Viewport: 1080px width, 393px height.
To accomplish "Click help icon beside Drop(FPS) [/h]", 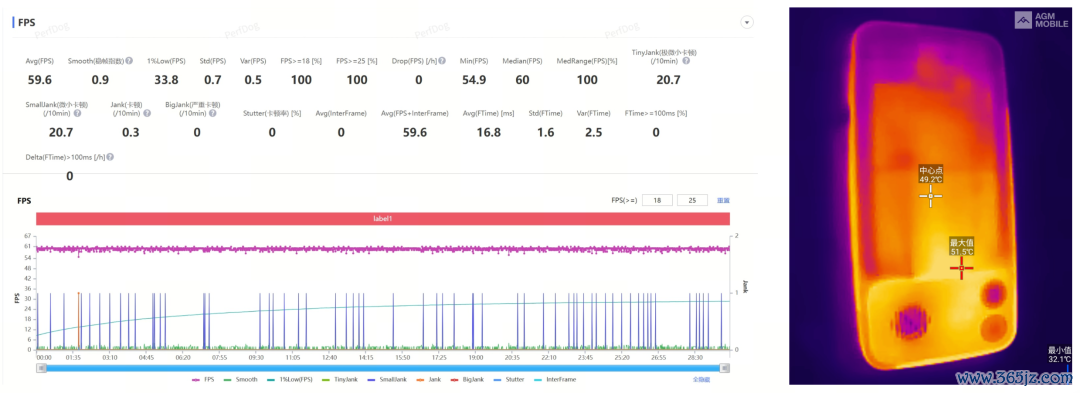I will pos(442,61).
